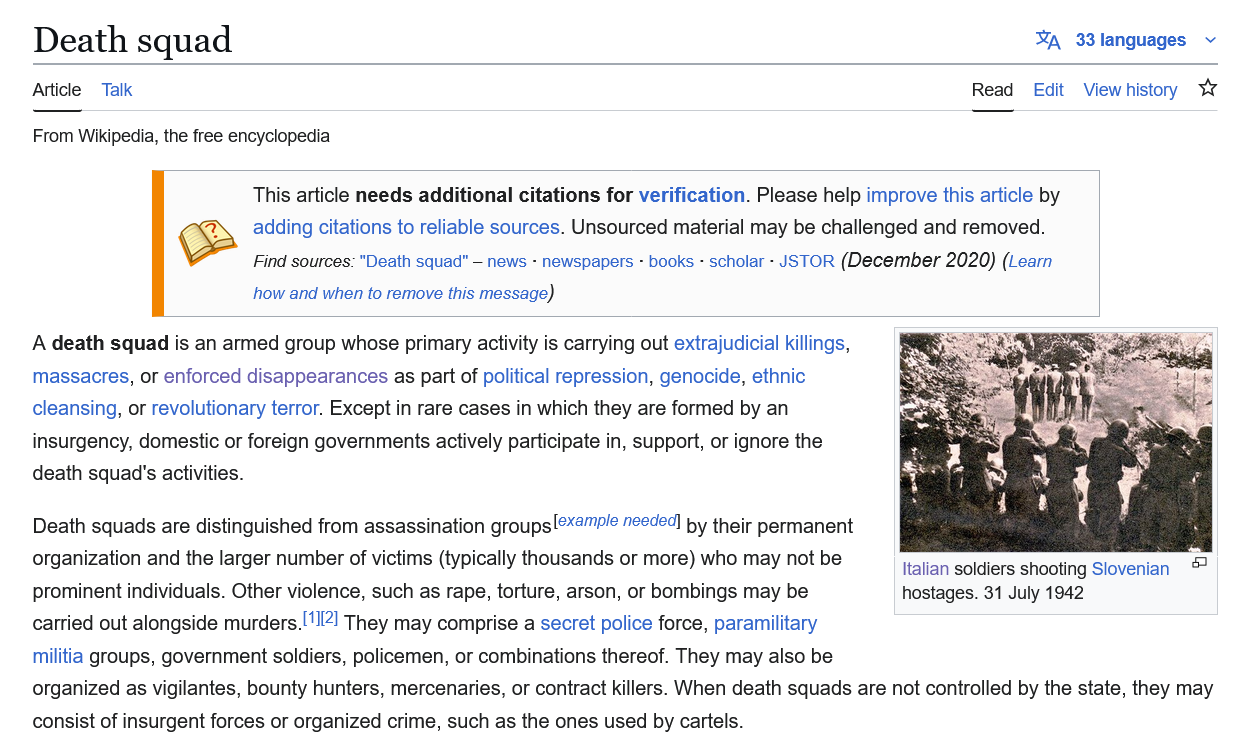This screenshot has width=1250, height=751.
Task: Follow the genocide link
Action: [700, 376]
